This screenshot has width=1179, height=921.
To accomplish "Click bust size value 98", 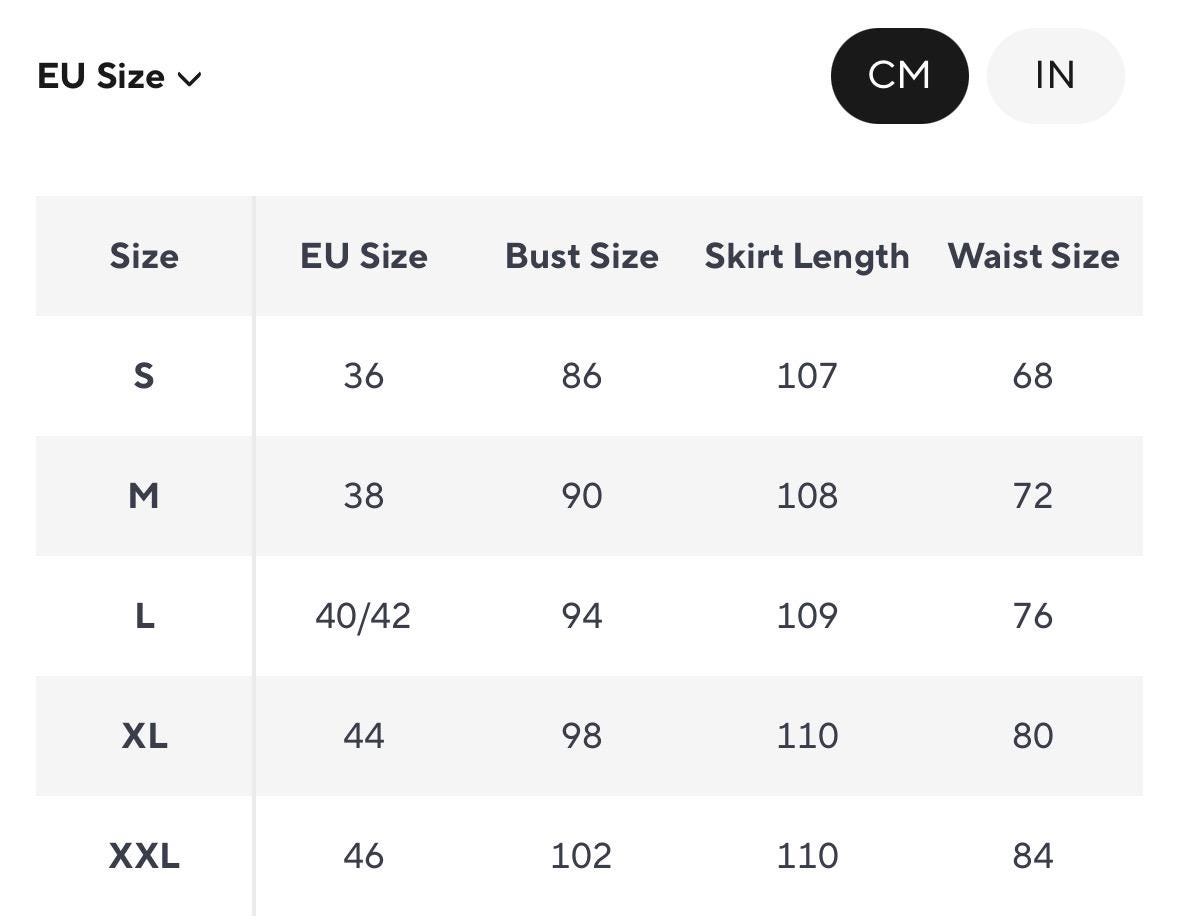I will tap(581, 736).
